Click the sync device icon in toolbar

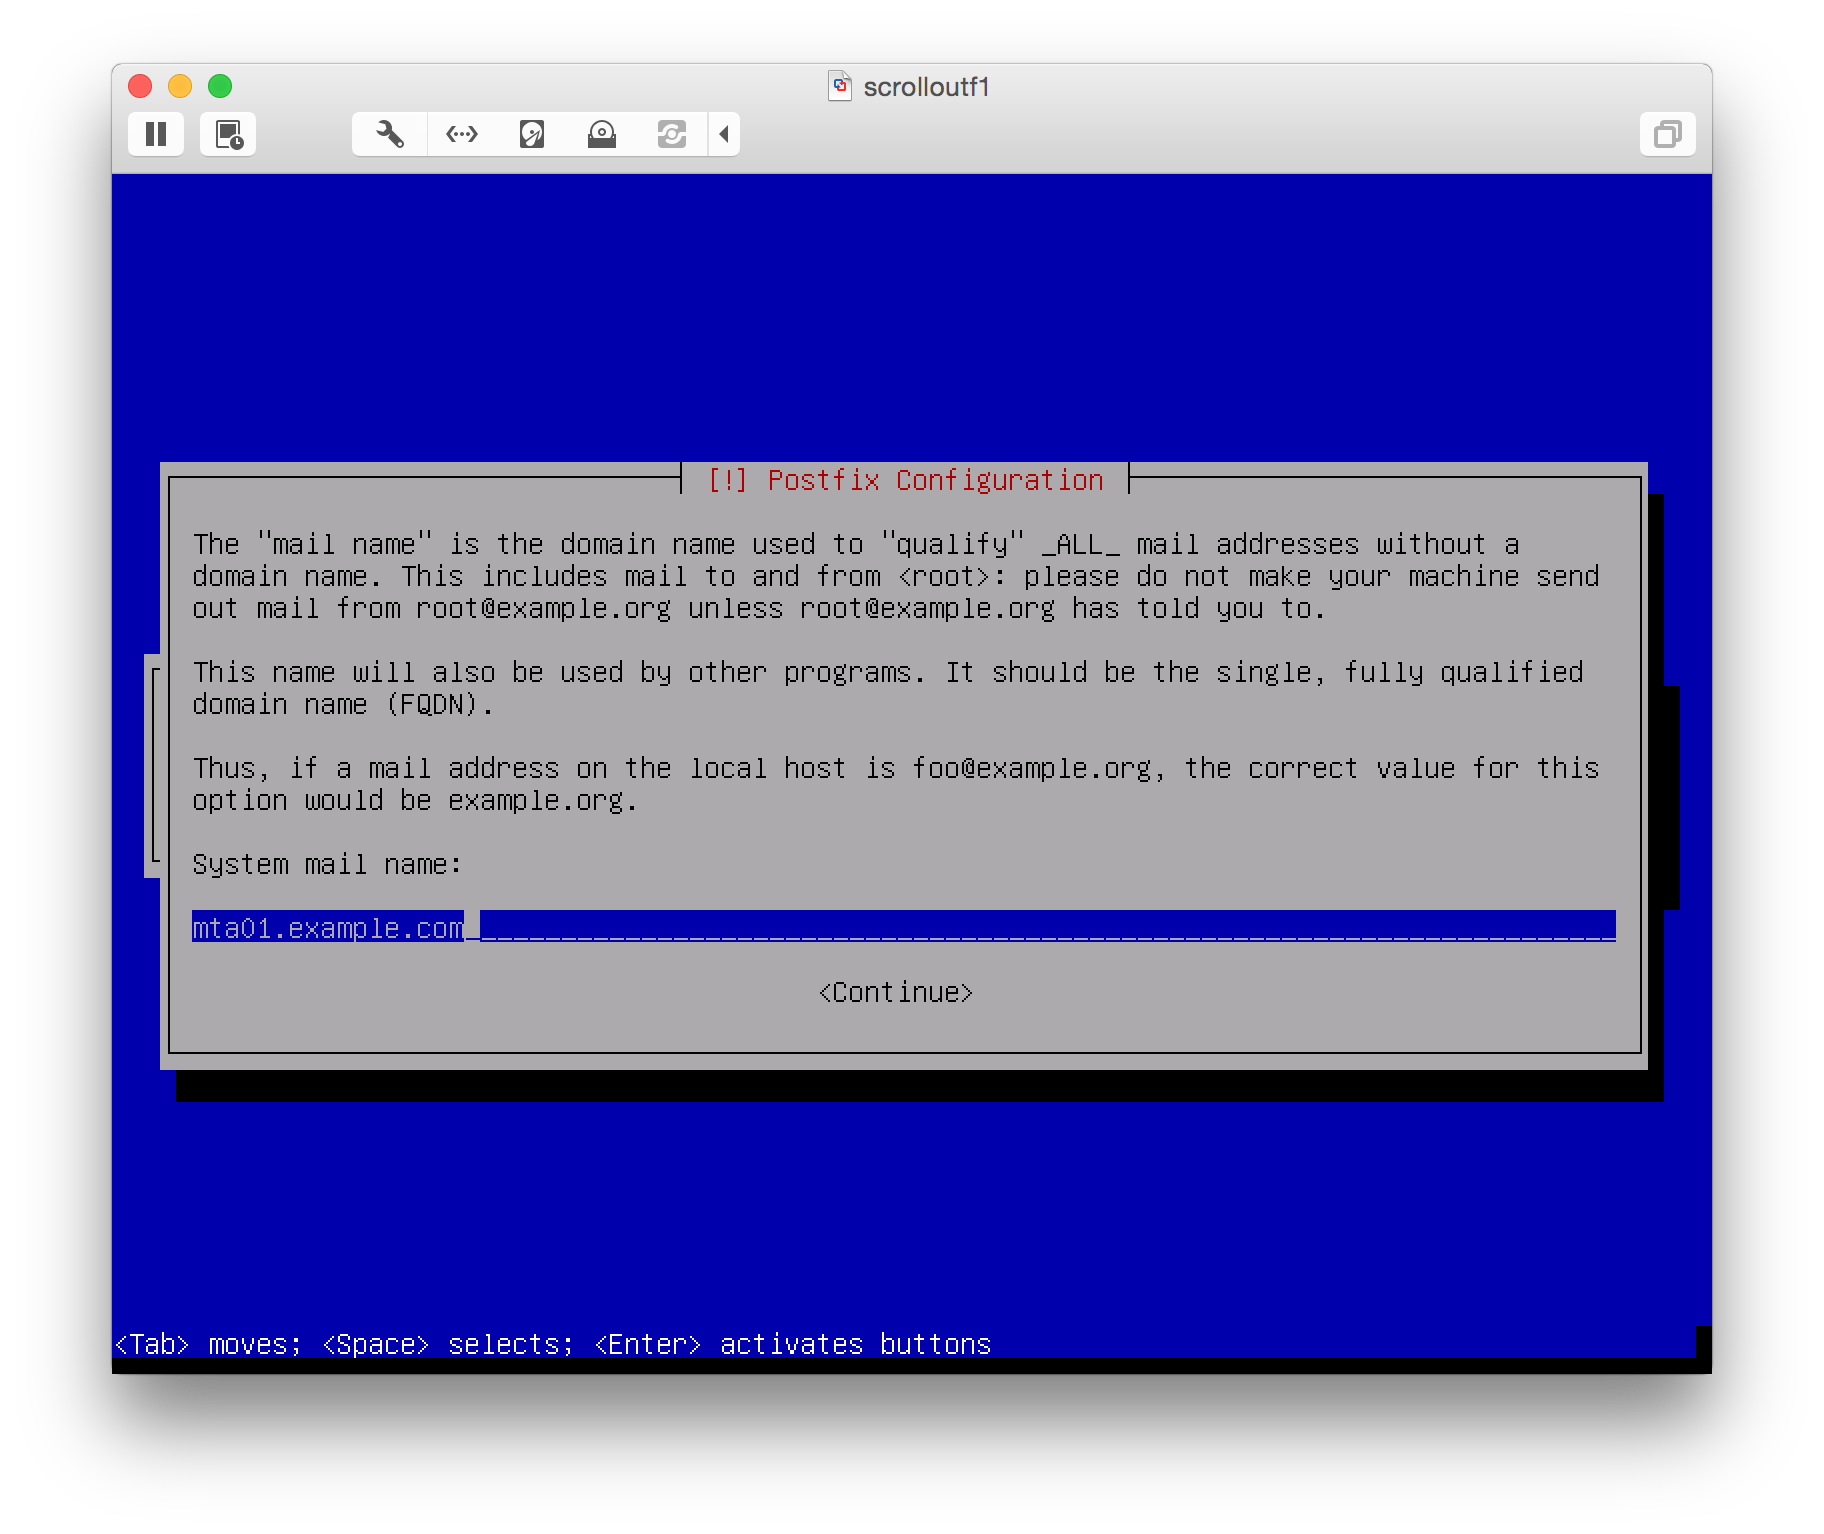672,134
